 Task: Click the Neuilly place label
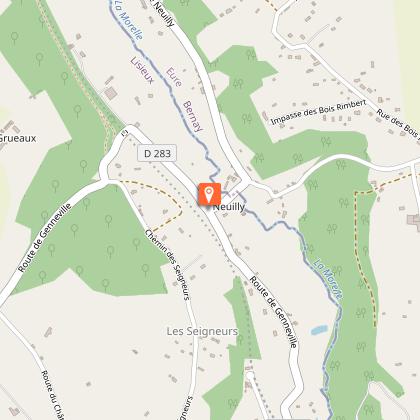229,207
